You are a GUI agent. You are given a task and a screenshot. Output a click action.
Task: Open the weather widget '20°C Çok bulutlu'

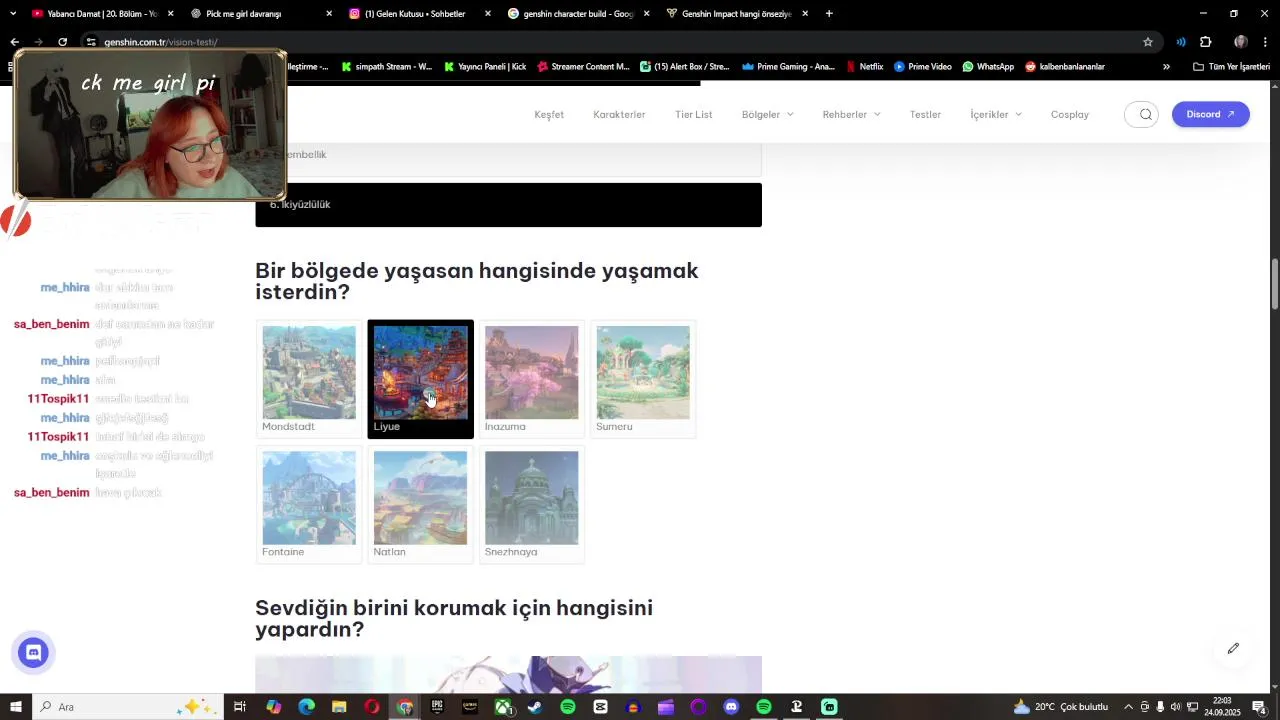[1061, 707]
